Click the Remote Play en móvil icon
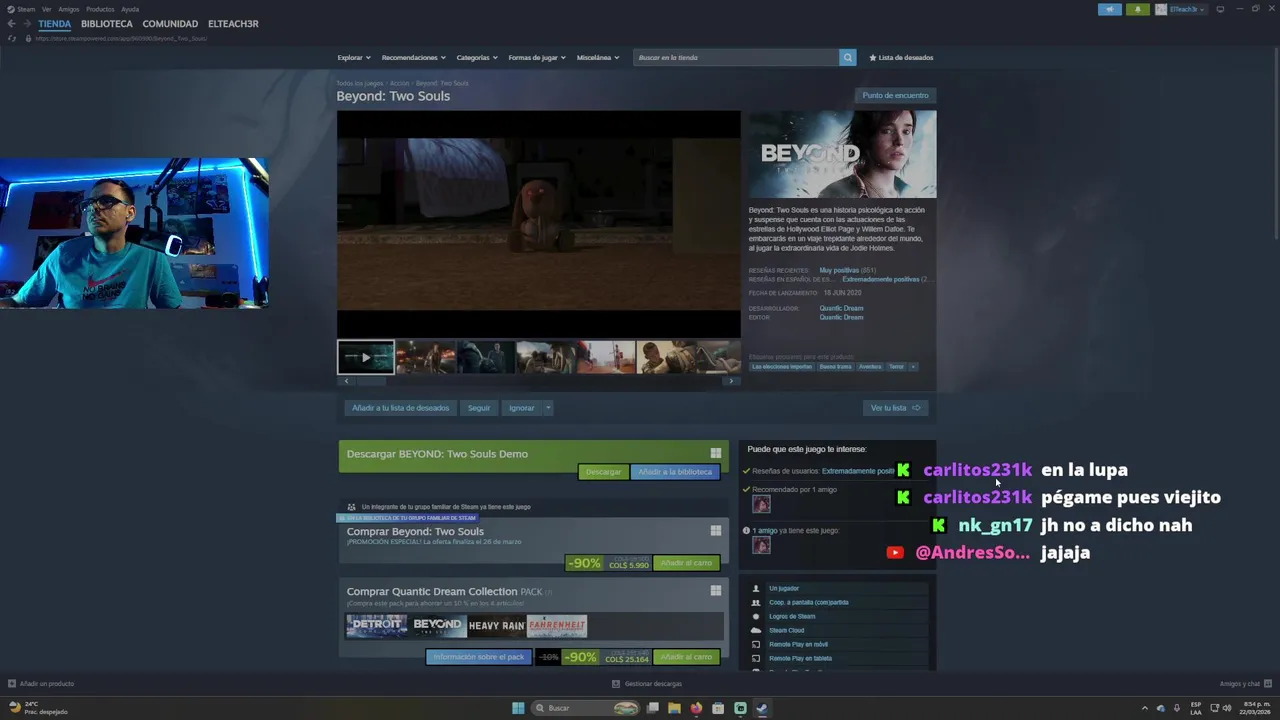 pyautogui.click(x=756, y=644)
